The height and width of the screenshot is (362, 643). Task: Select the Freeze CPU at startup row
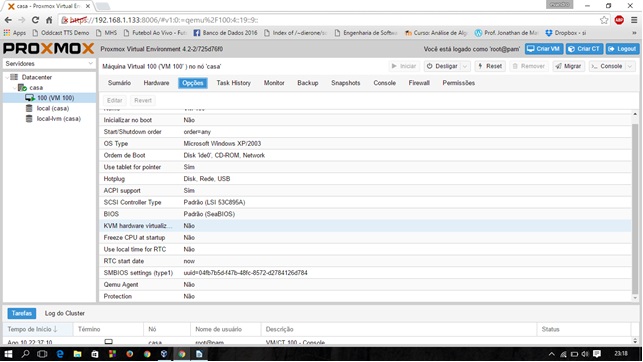pos(365,237)
